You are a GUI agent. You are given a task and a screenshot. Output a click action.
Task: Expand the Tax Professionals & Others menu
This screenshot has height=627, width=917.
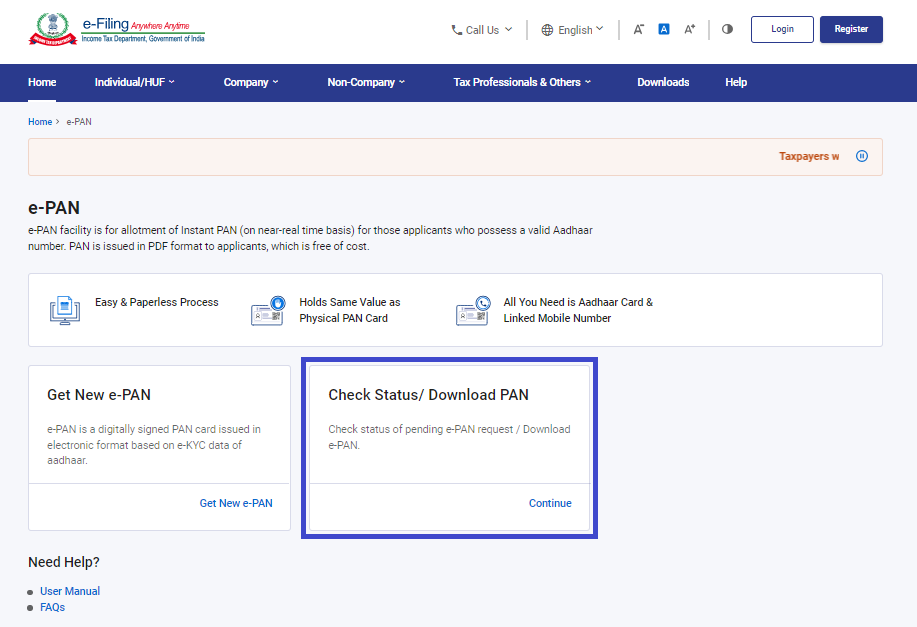pos(522,82)
